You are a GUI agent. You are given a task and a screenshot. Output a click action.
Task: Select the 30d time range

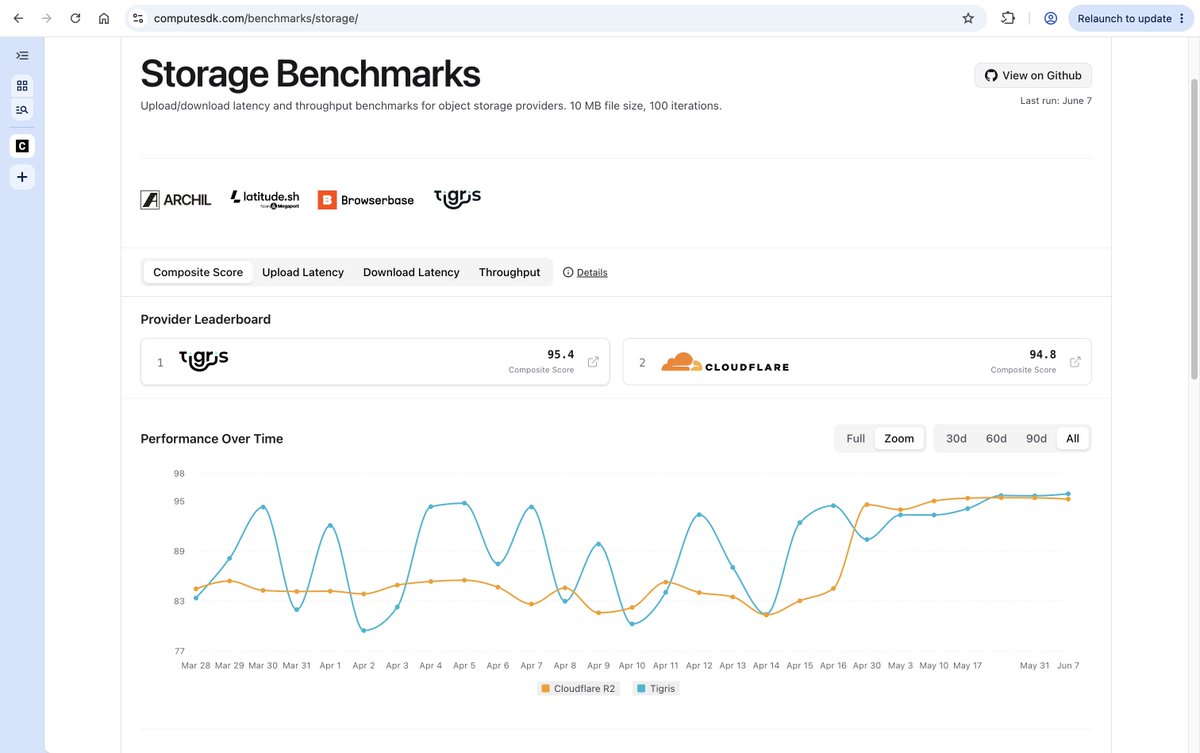[956, 438]
